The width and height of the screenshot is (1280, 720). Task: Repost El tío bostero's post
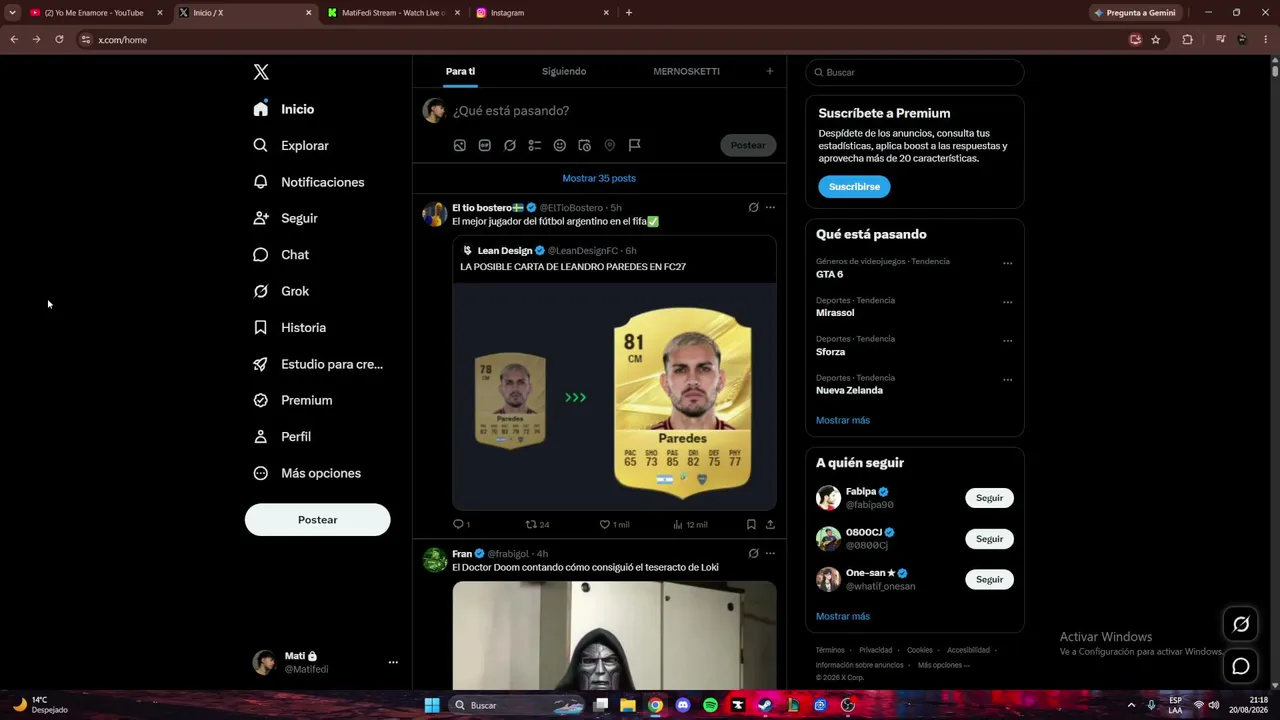coord(537,524)
